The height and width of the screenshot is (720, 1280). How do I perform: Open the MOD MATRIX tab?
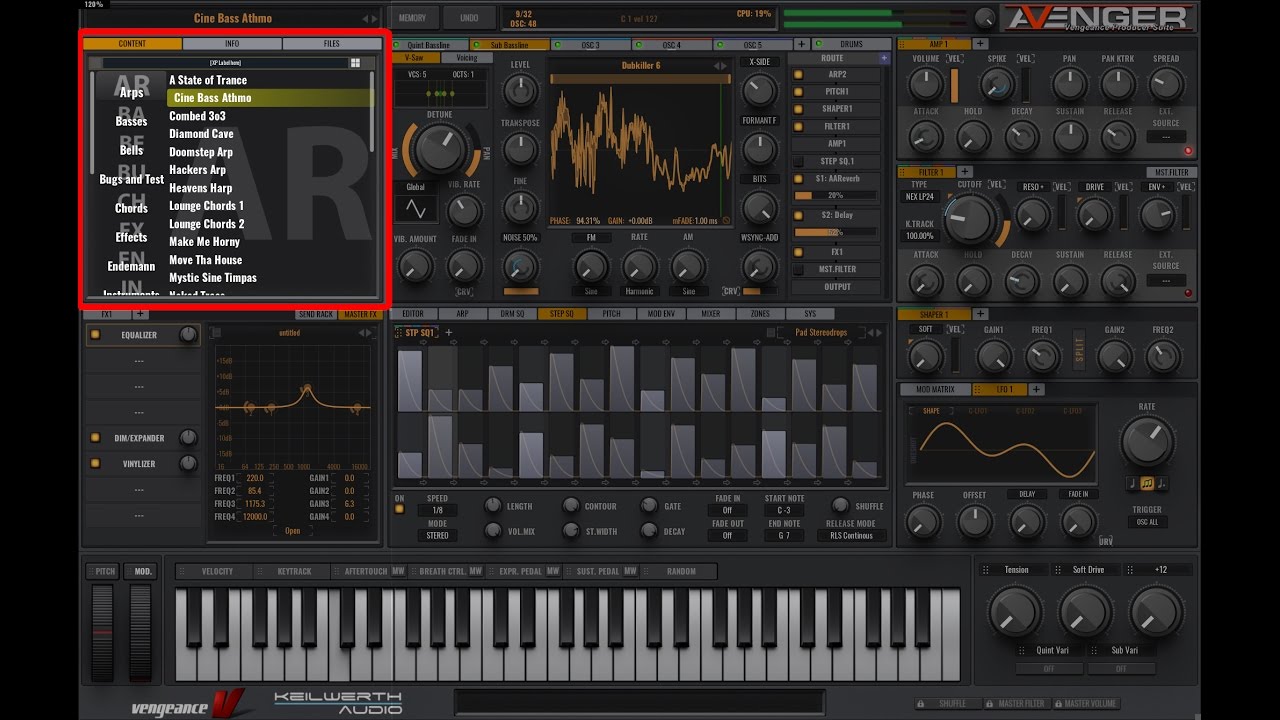(935, 389)
